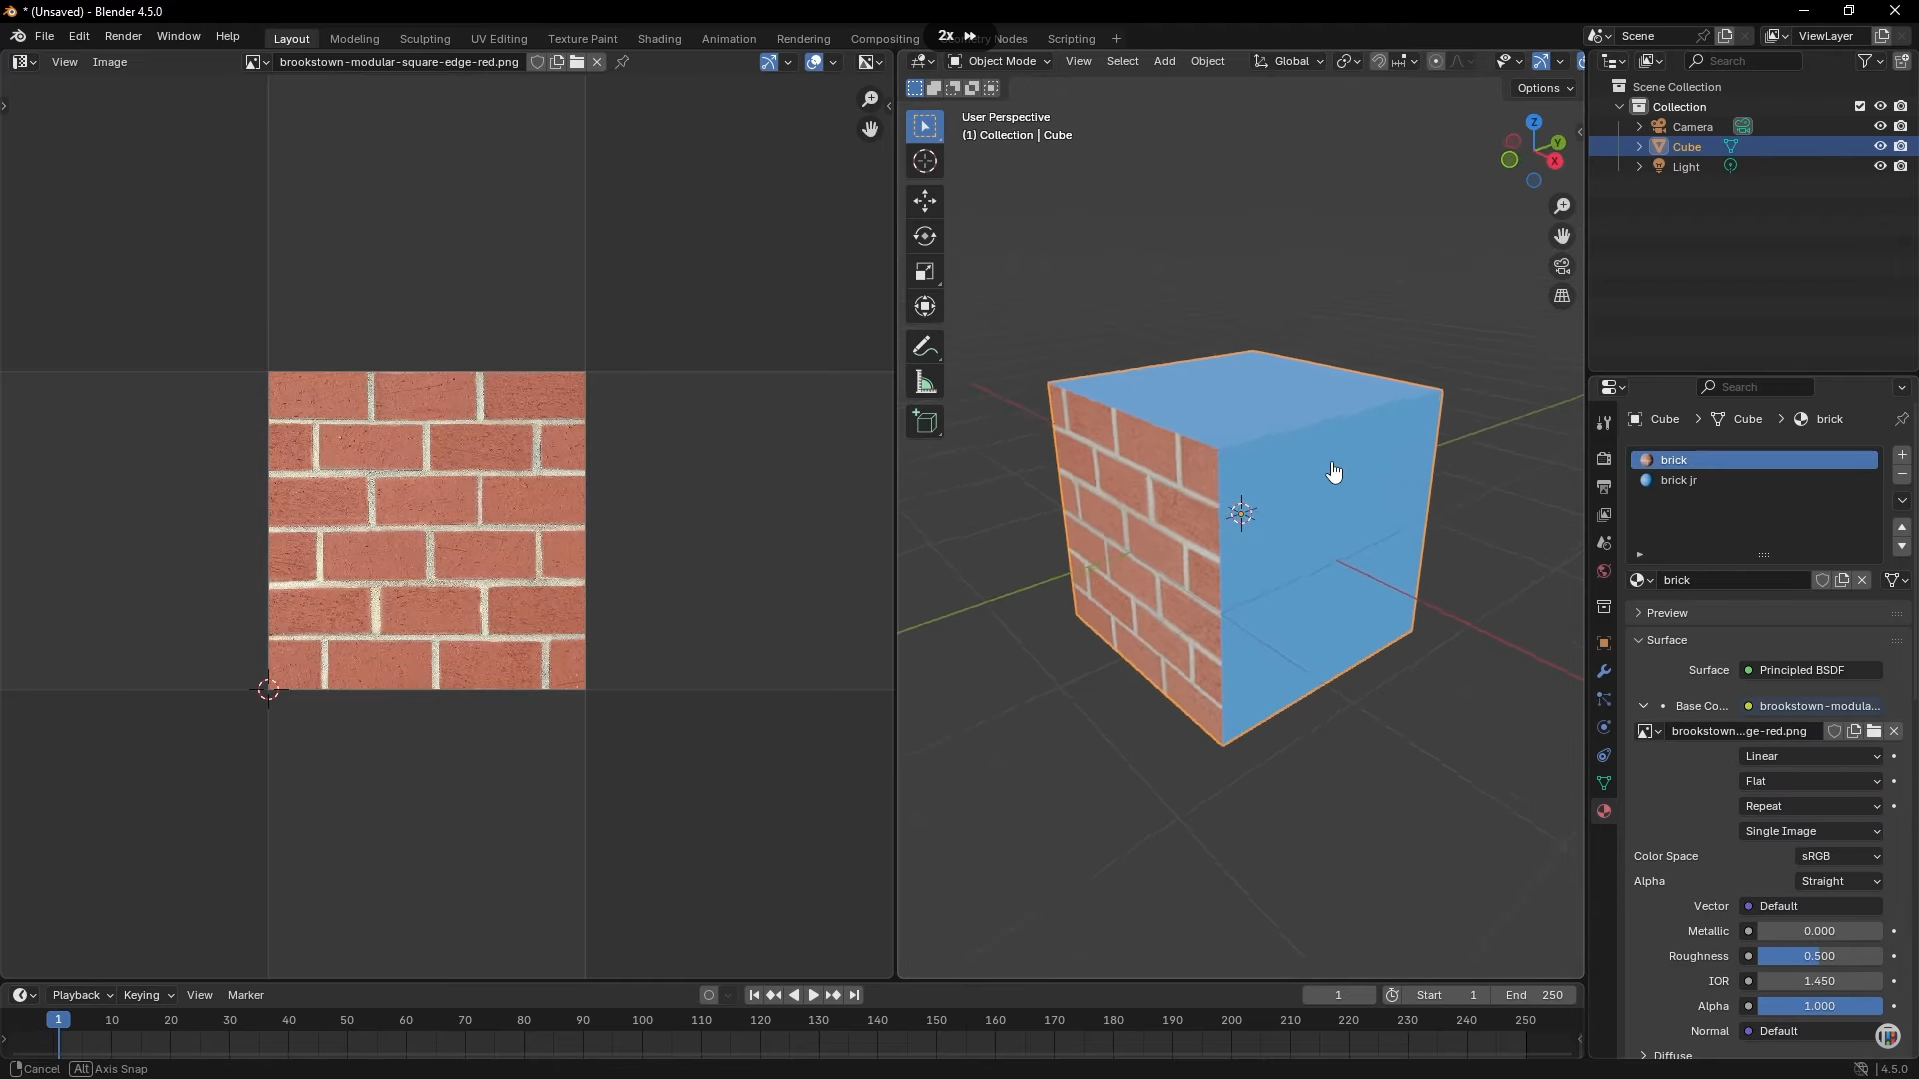Open the Material properties tab
The image size is (1919, 1079).
click(1603, 812)
